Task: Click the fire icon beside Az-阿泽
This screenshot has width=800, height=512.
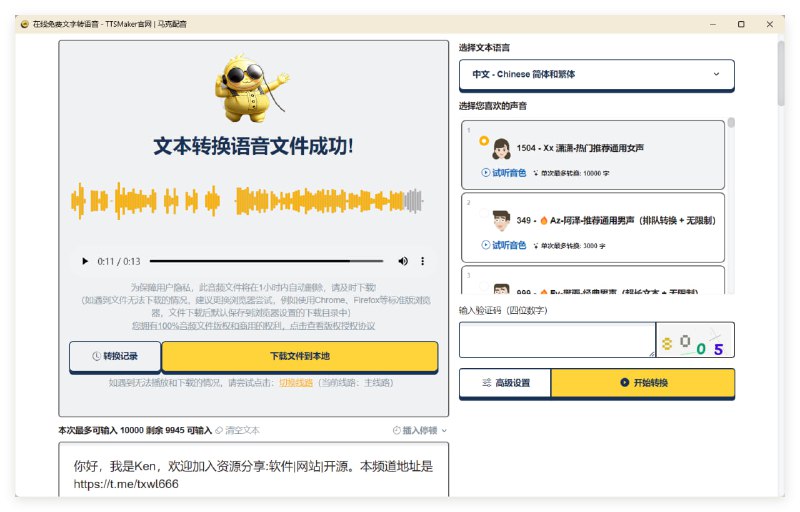Action: pos(544,220)
